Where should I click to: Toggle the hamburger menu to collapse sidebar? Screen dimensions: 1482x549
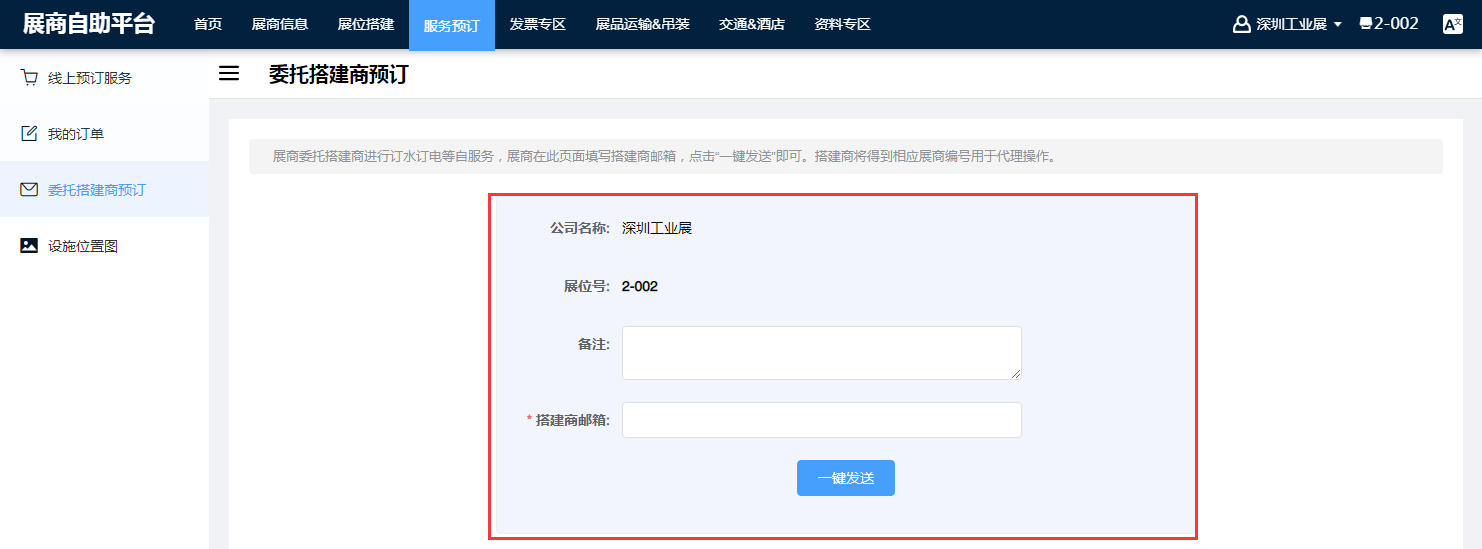(x=229, y=74)
